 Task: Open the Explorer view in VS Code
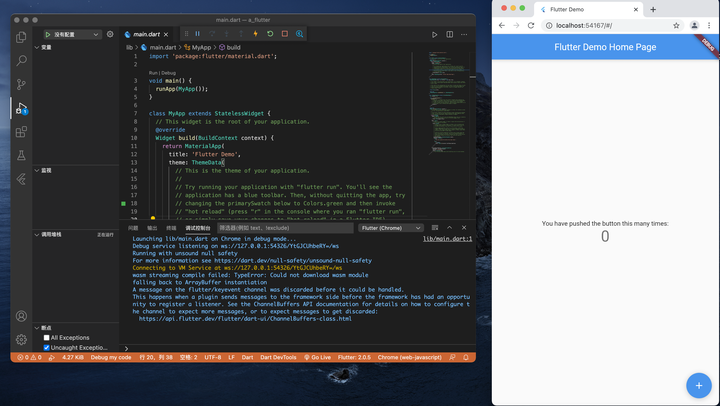(x=21, y=37)
